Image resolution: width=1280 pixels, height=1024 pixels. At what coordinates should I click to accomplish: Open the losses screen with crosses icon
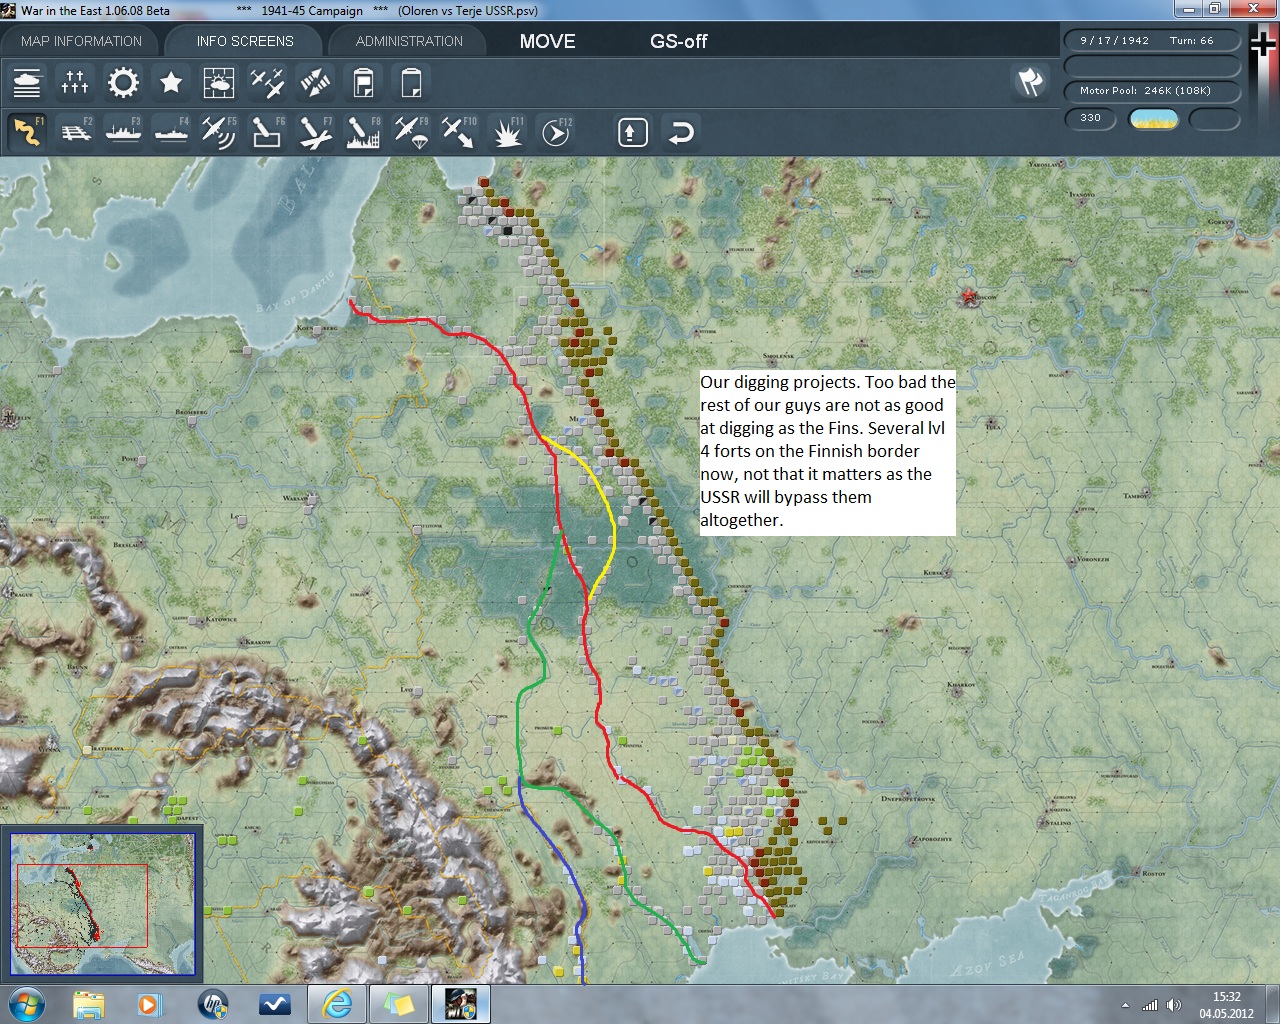[x=75, y=83]
